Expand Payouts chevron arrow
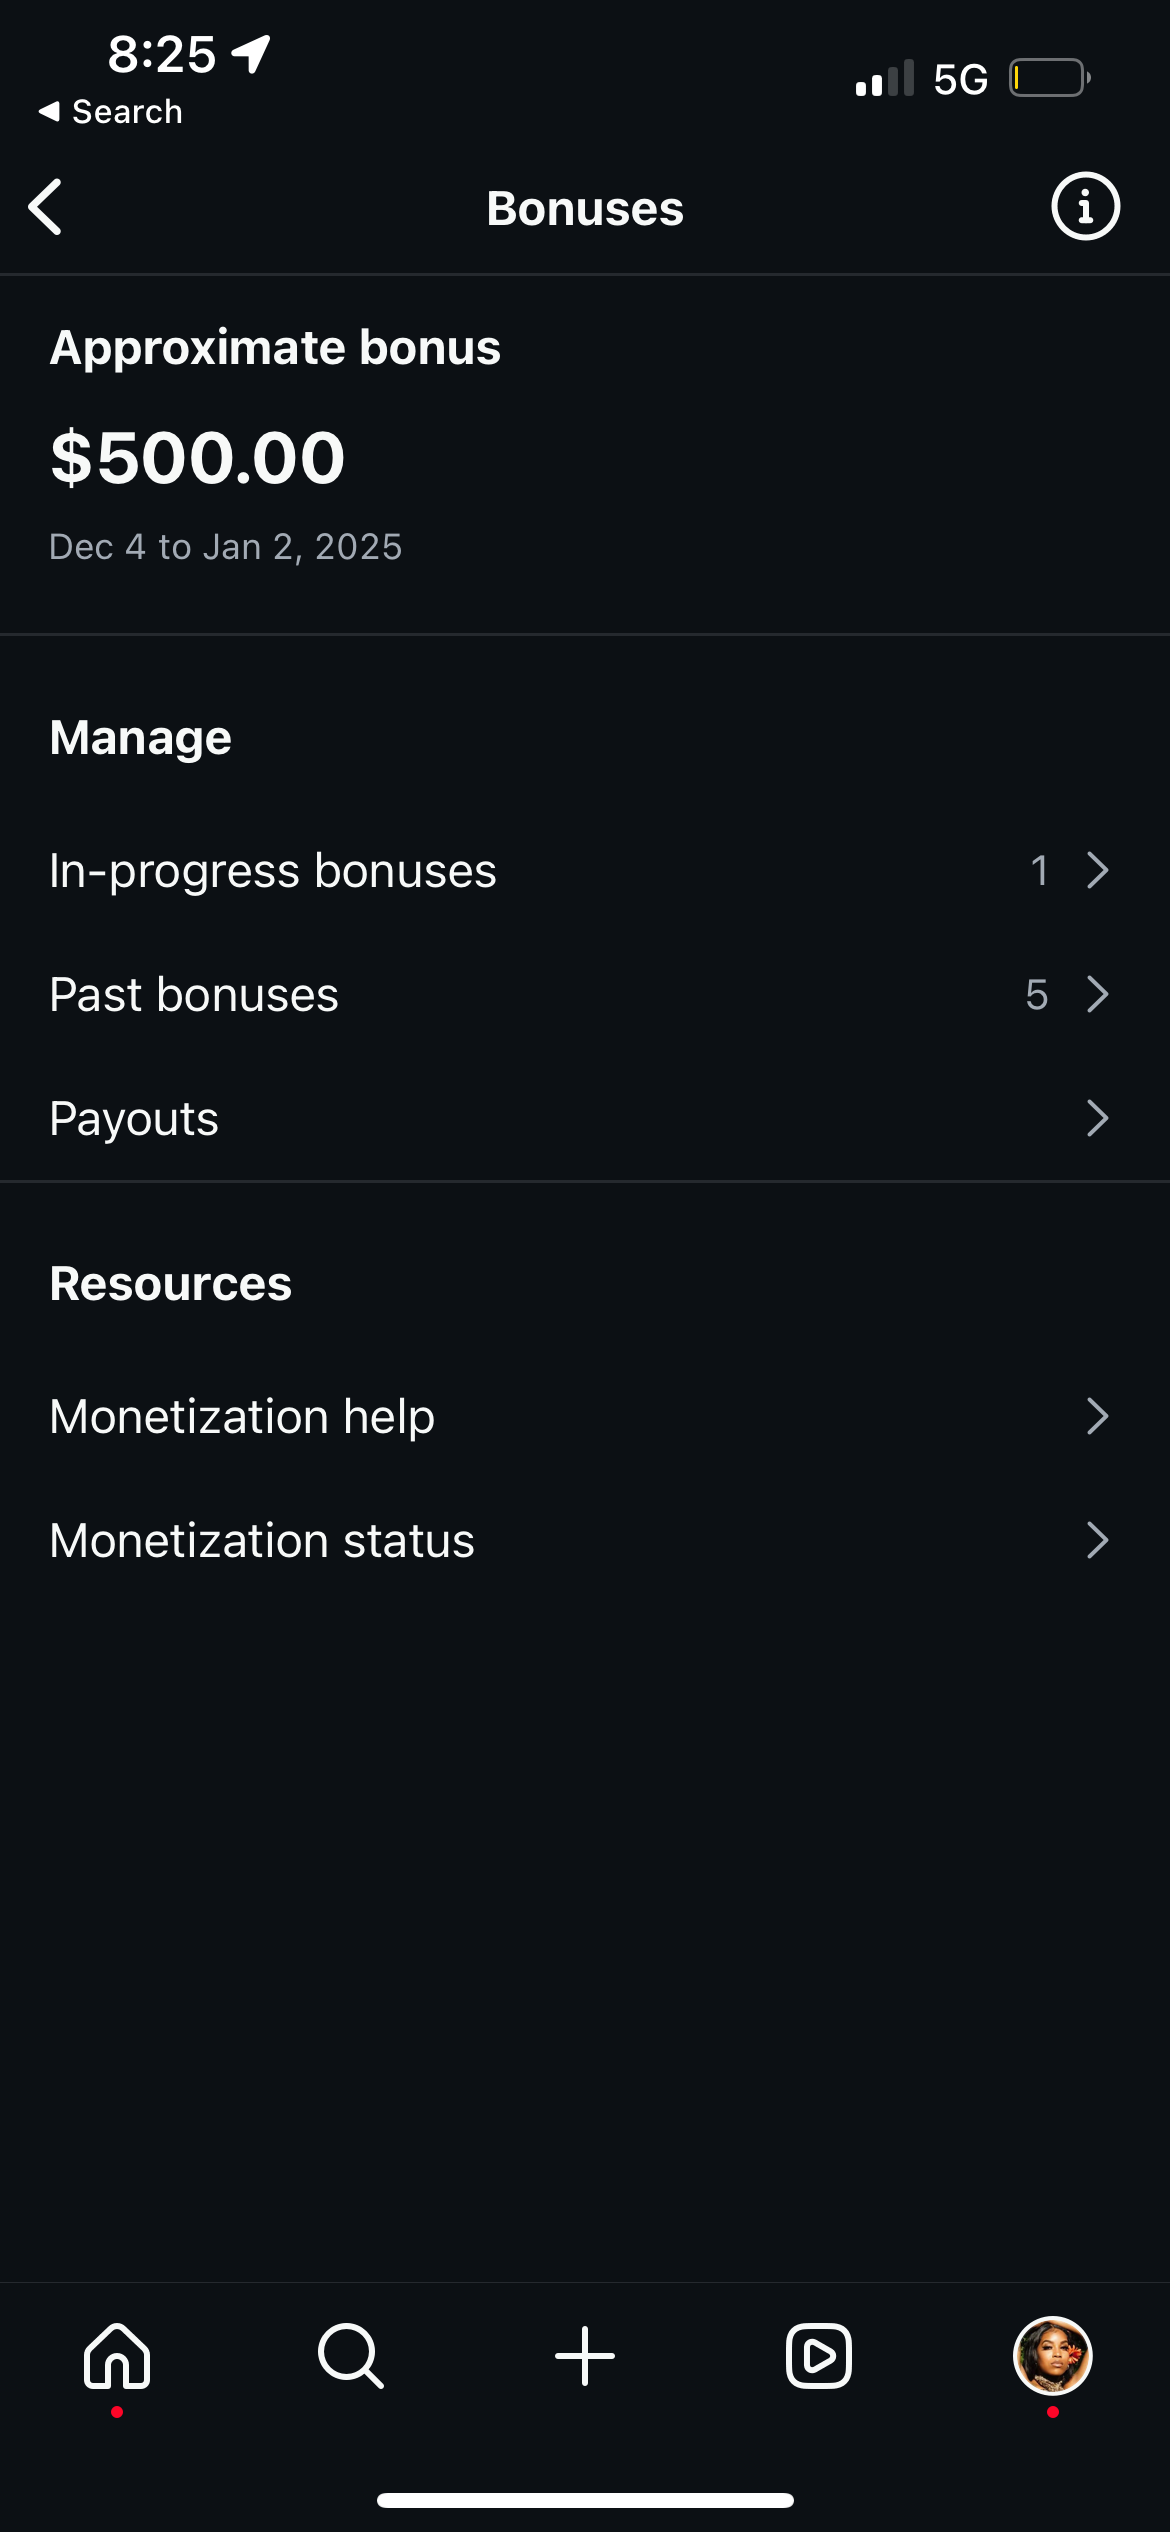 1097,1118
